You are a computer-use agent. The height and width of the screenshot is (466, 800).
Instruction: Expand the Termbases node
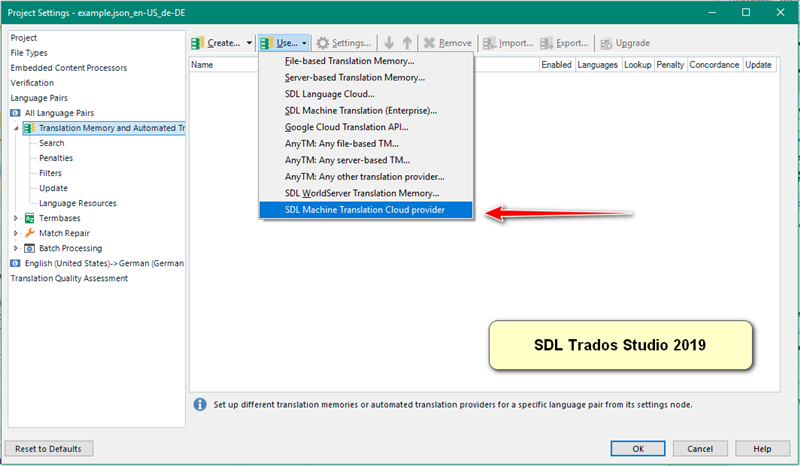point(16,218)
